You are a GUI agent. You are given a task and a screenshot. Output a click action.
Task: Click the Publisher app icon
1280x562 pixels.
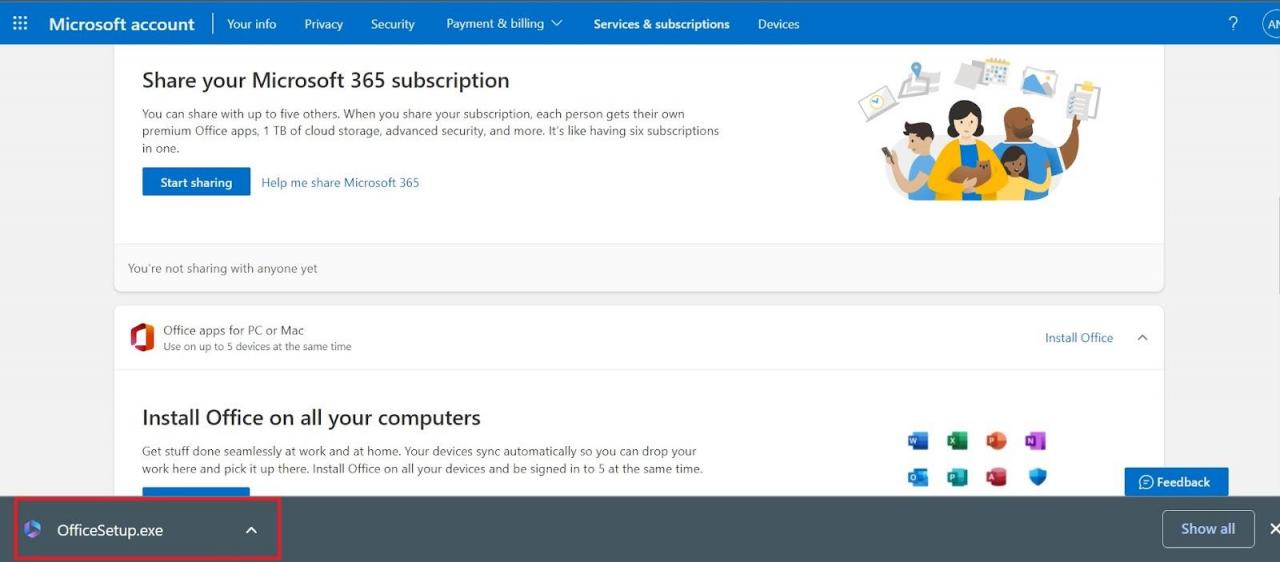point(957,477)
